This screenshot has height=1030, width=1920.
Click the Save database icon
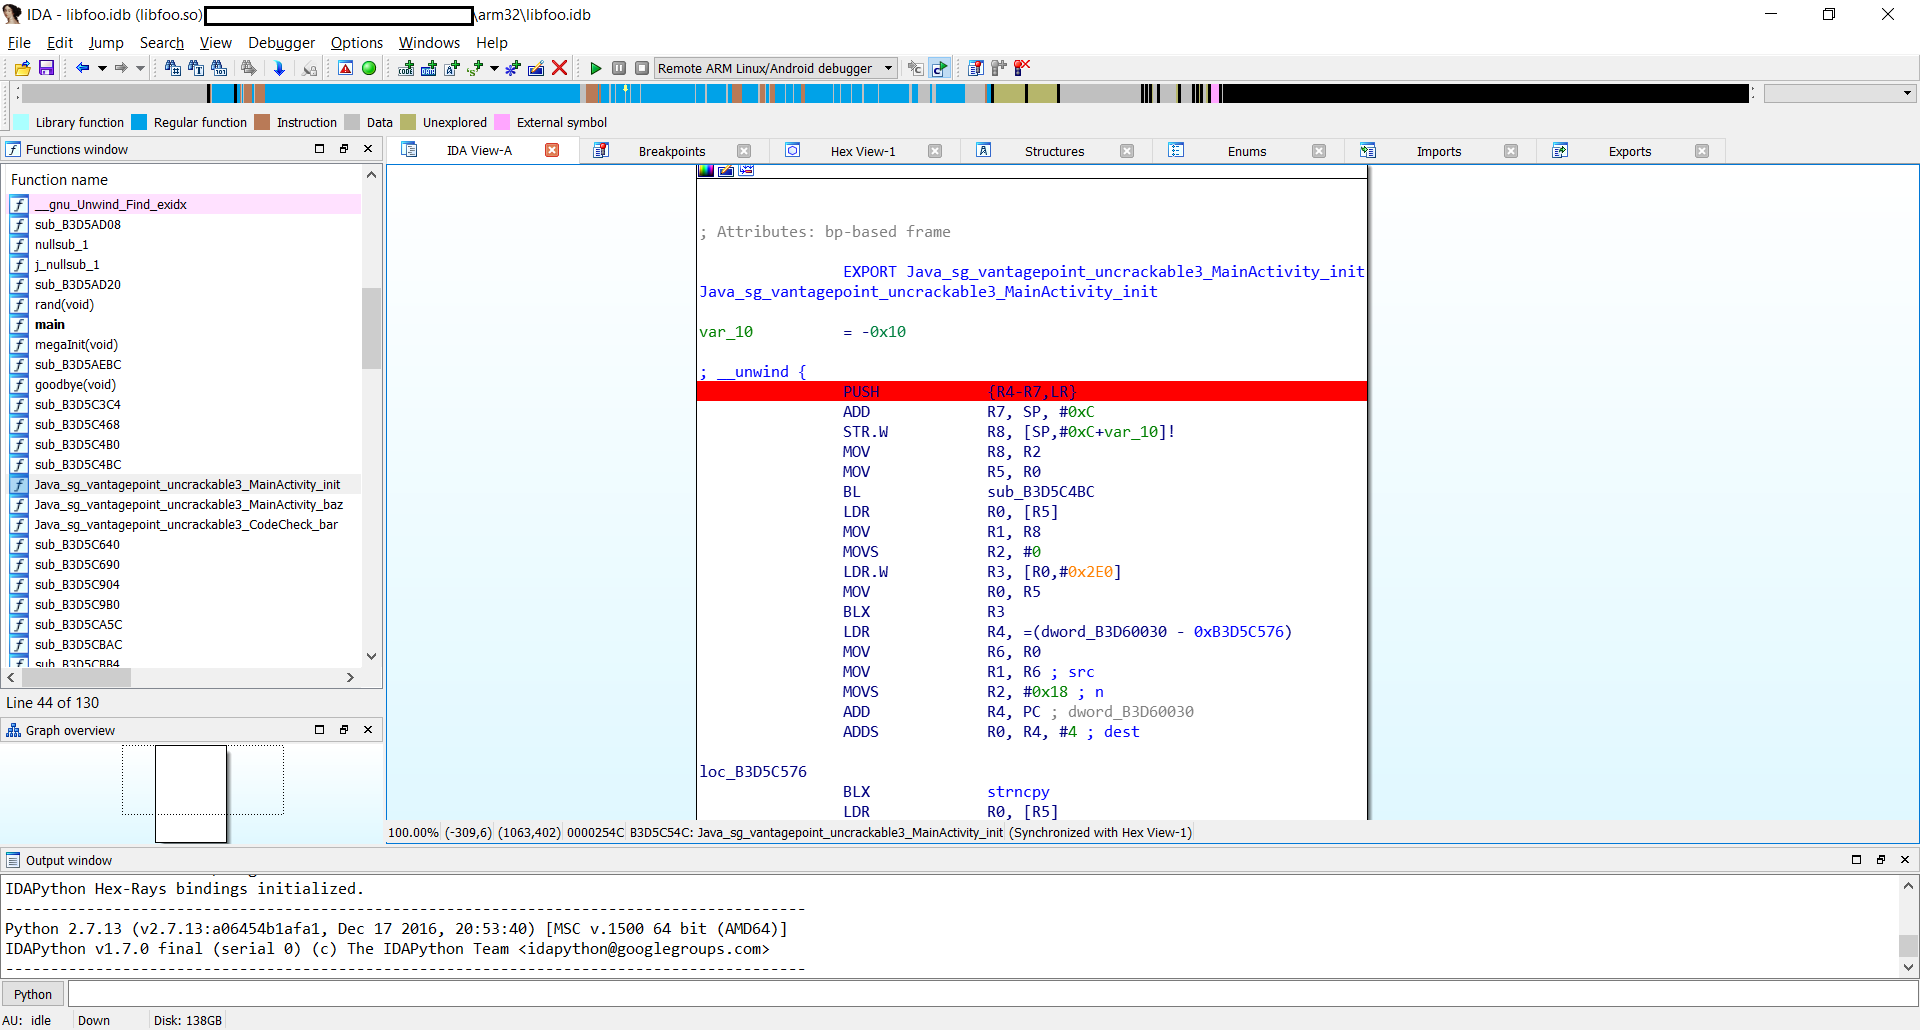pos(46,68)
